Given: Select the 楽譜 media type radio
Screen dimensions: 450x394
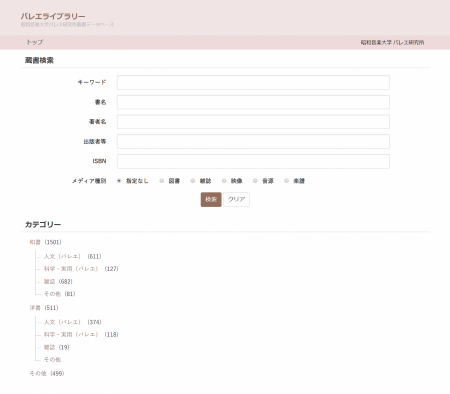Looking at the screenshot, I should point(286,181).
